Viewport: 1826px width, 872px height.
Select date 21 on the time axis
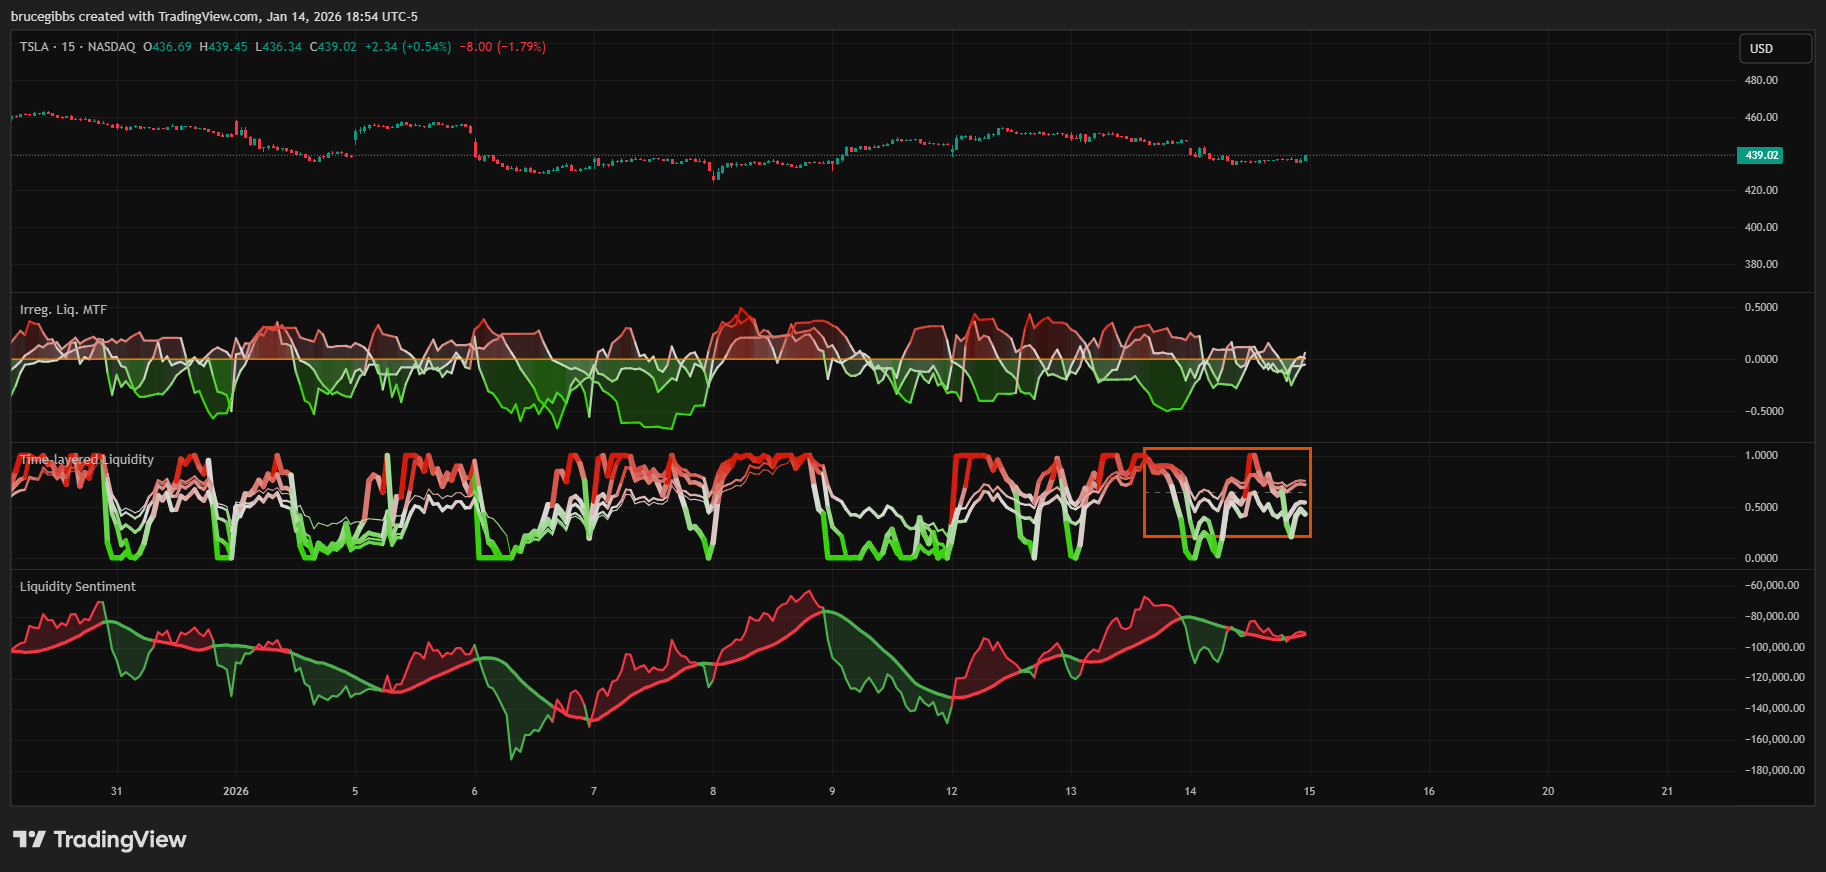(1667, 791)
